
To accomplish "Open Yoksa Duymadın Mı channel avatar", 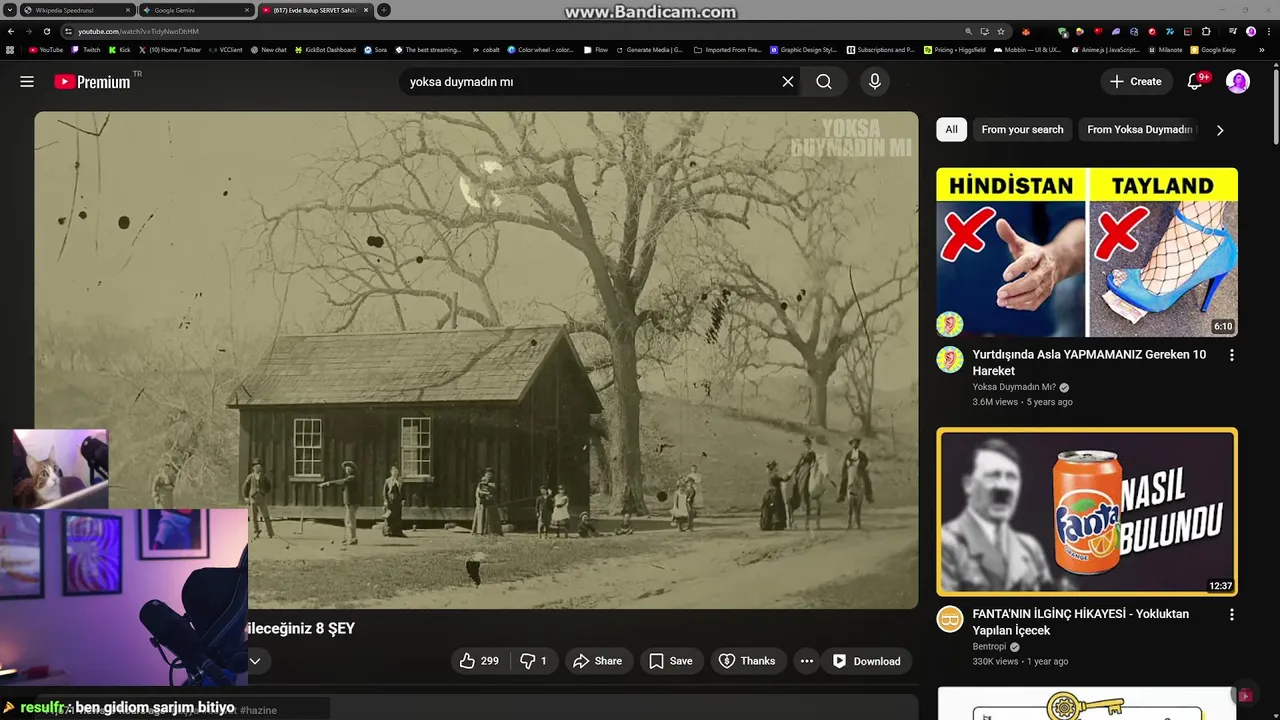I will pos(950,359).
